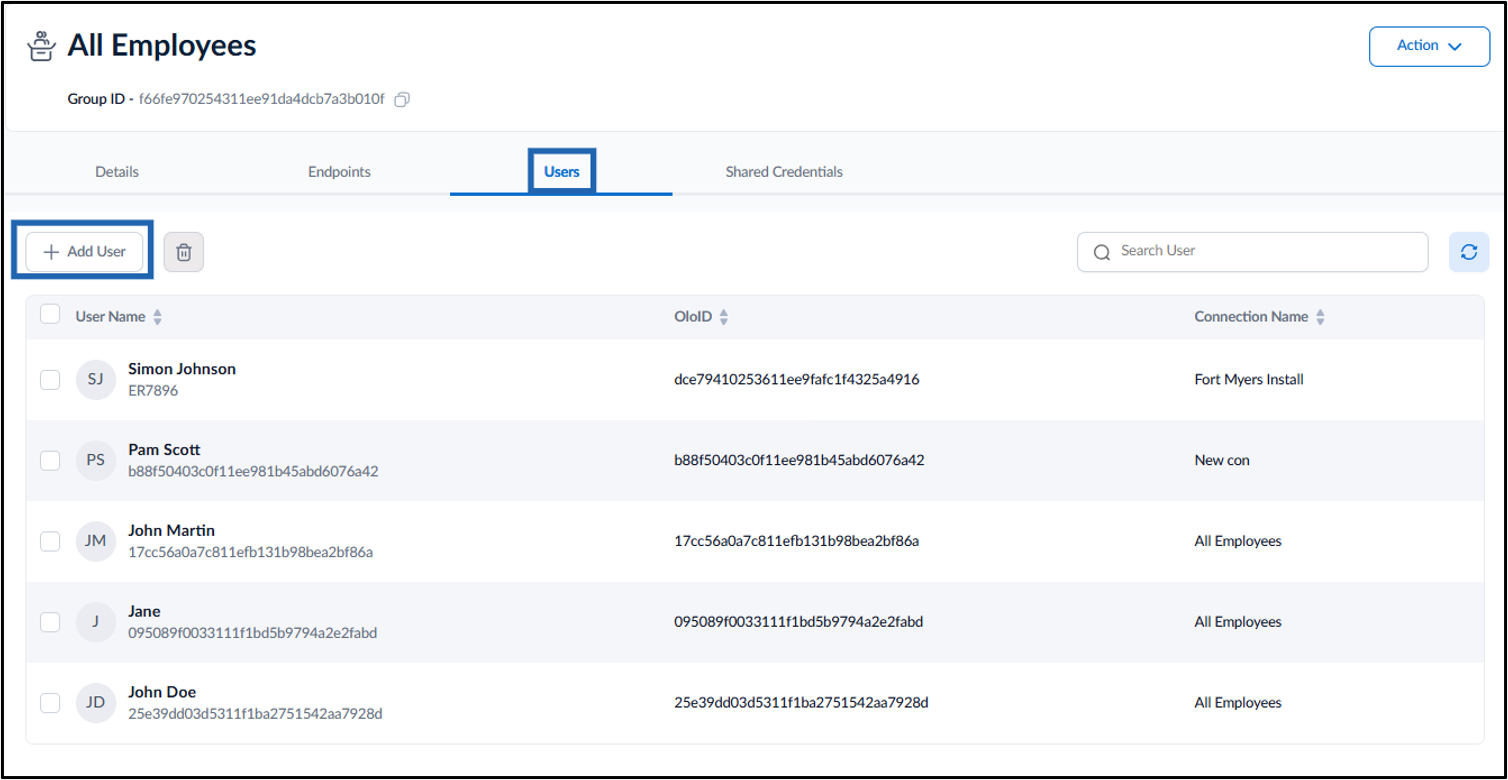Check the box for Pam Scott
This screenshot has width=1508, height=780.
50,461
